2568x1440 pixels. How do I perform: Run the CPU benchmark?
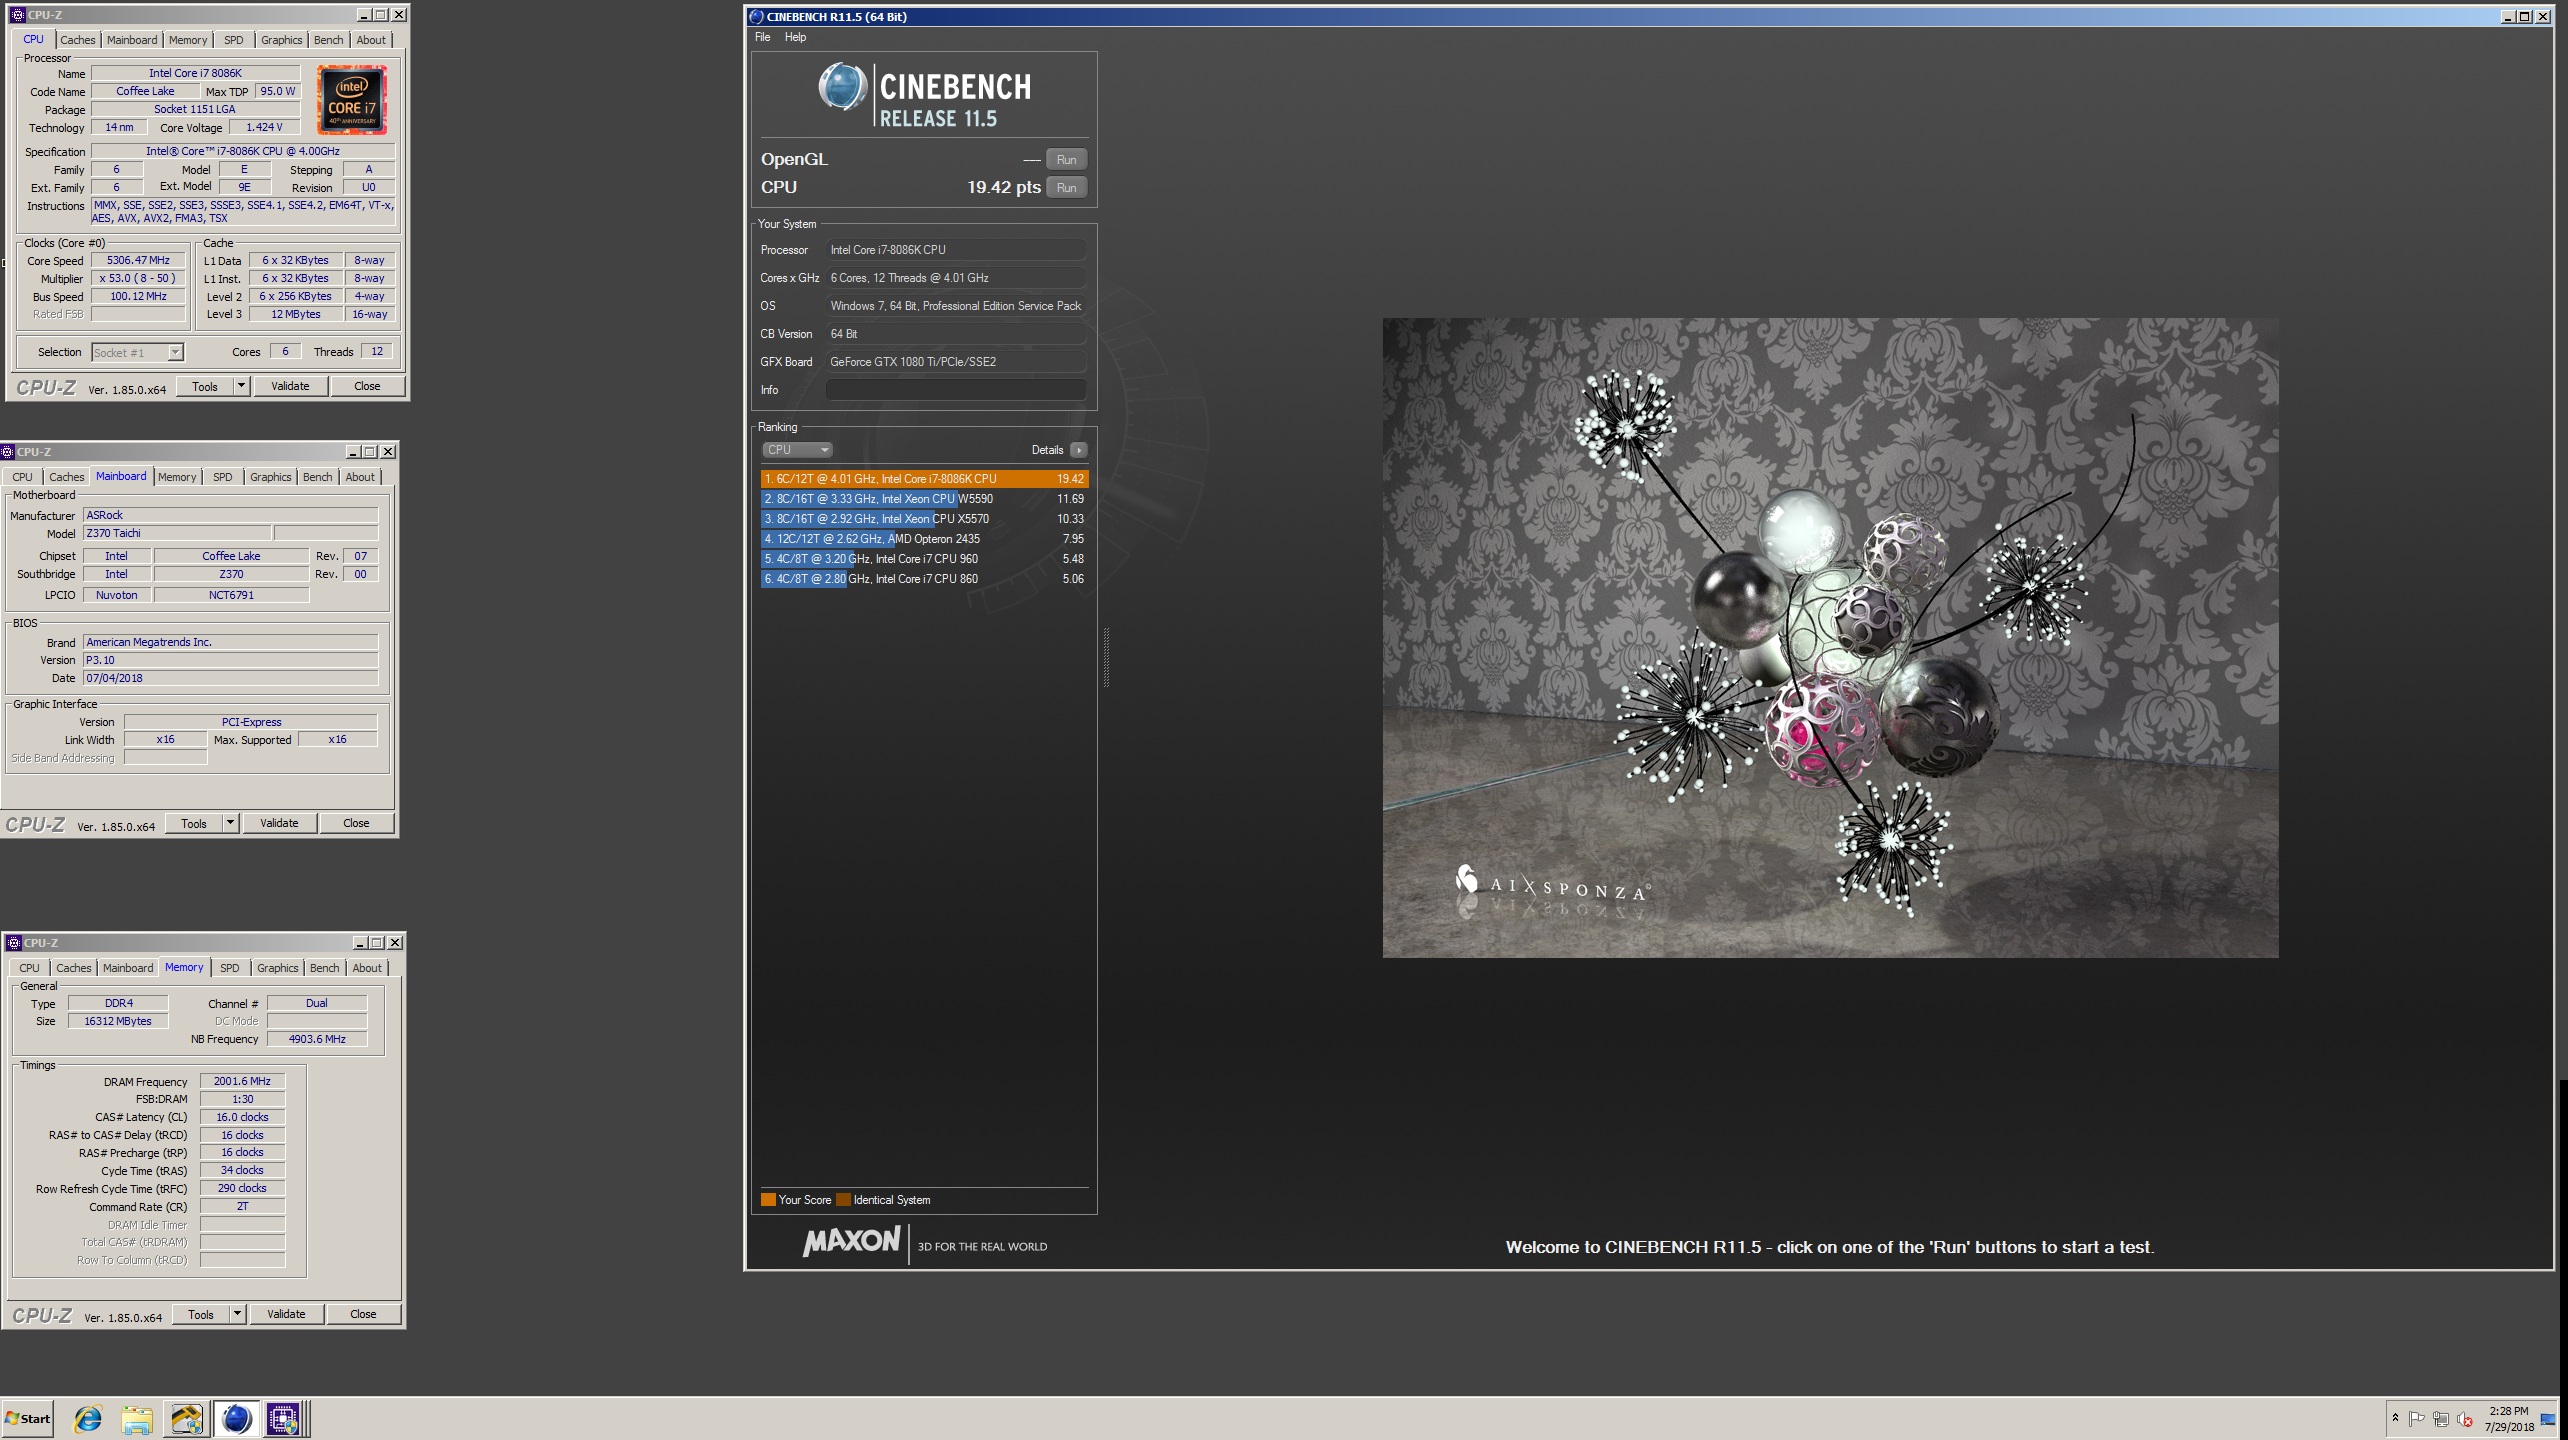[1067, 188]
